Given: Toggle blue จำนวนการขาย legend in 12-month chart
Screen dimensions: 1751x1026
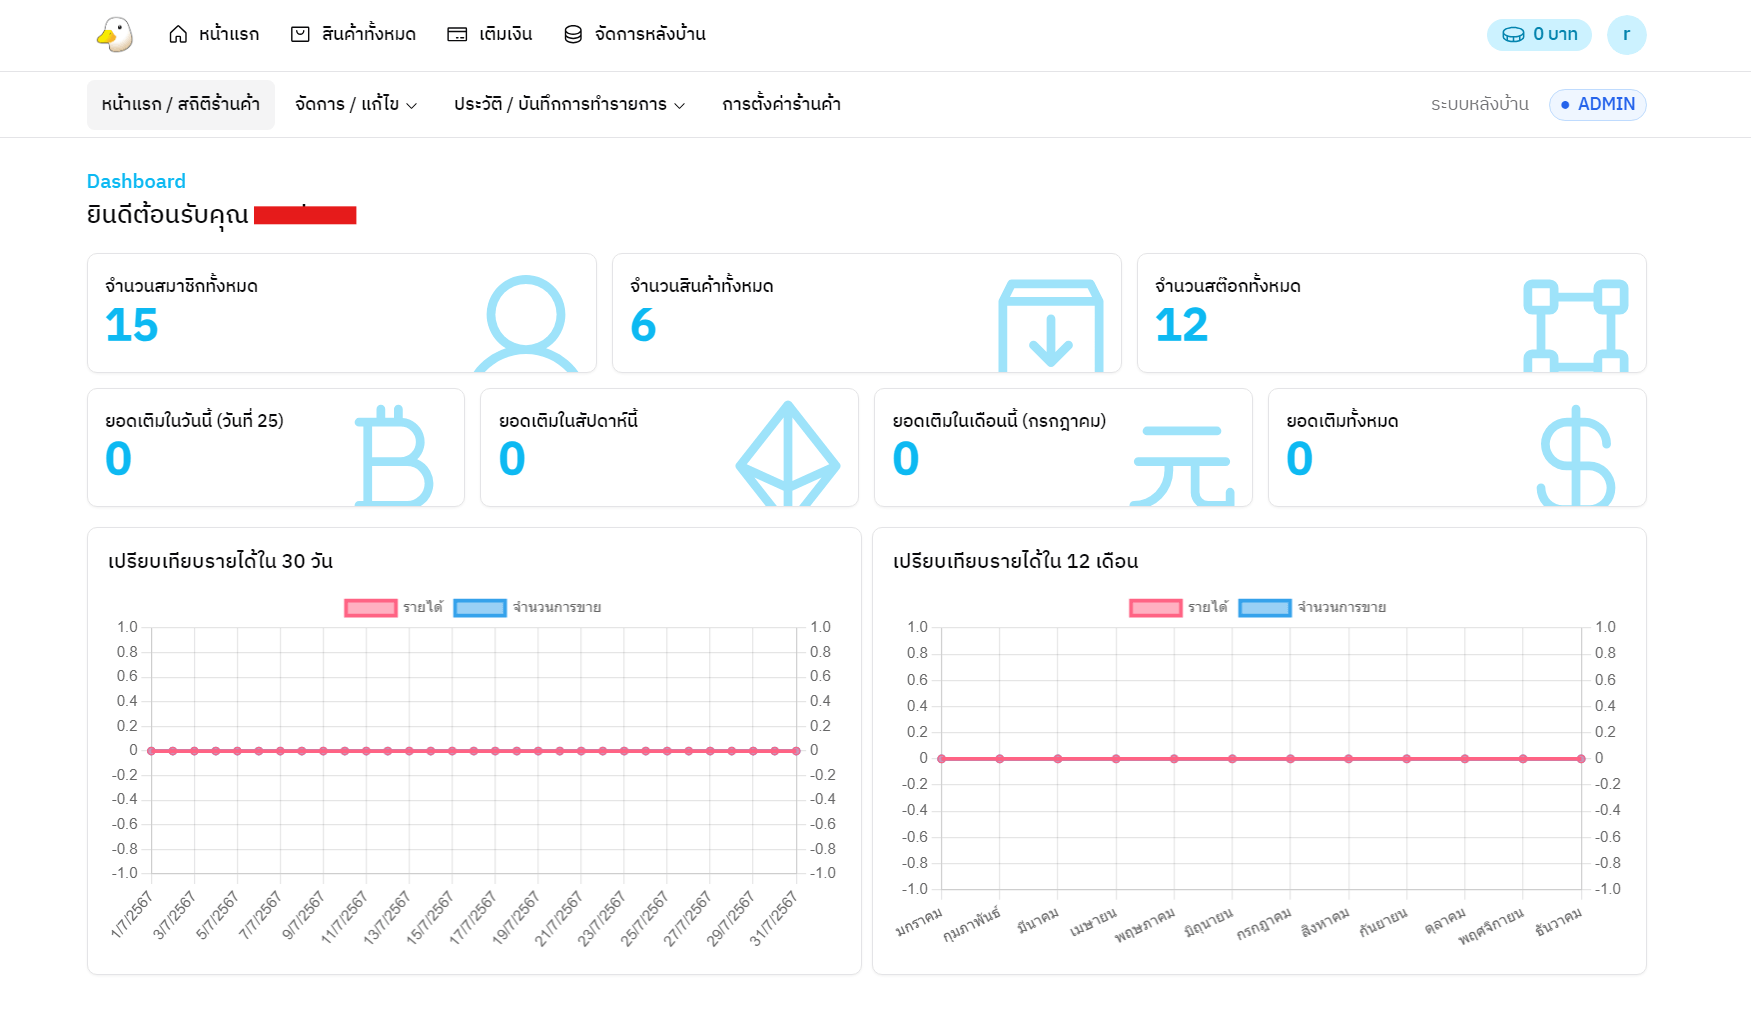Looking at the screenshot, I should [1312, 608].
